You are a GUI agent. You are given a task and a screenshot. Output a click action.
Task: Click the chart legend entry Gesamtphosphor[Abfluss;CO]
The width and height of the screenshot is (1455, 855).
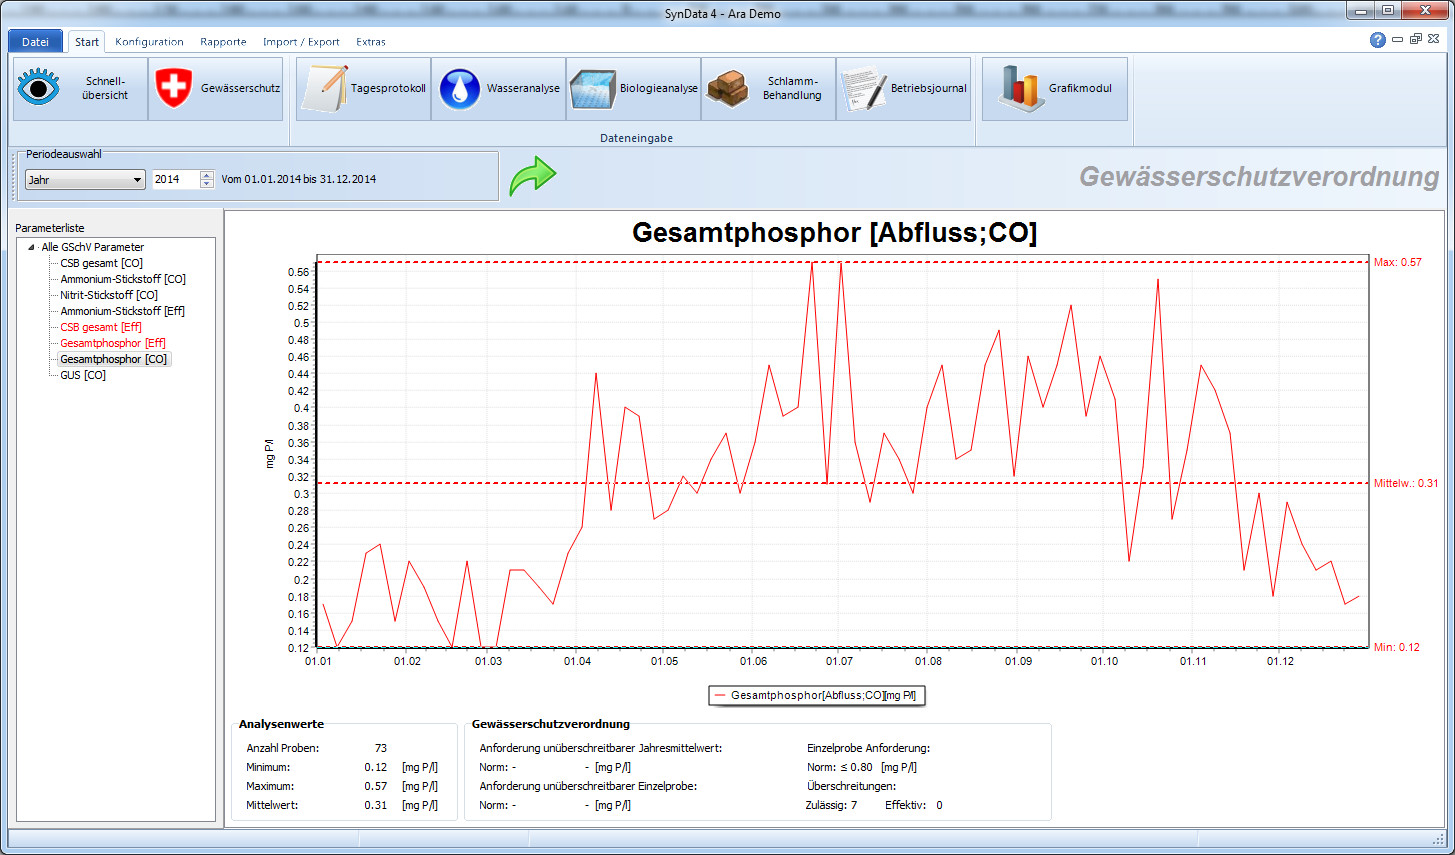(x=817, y=695)
